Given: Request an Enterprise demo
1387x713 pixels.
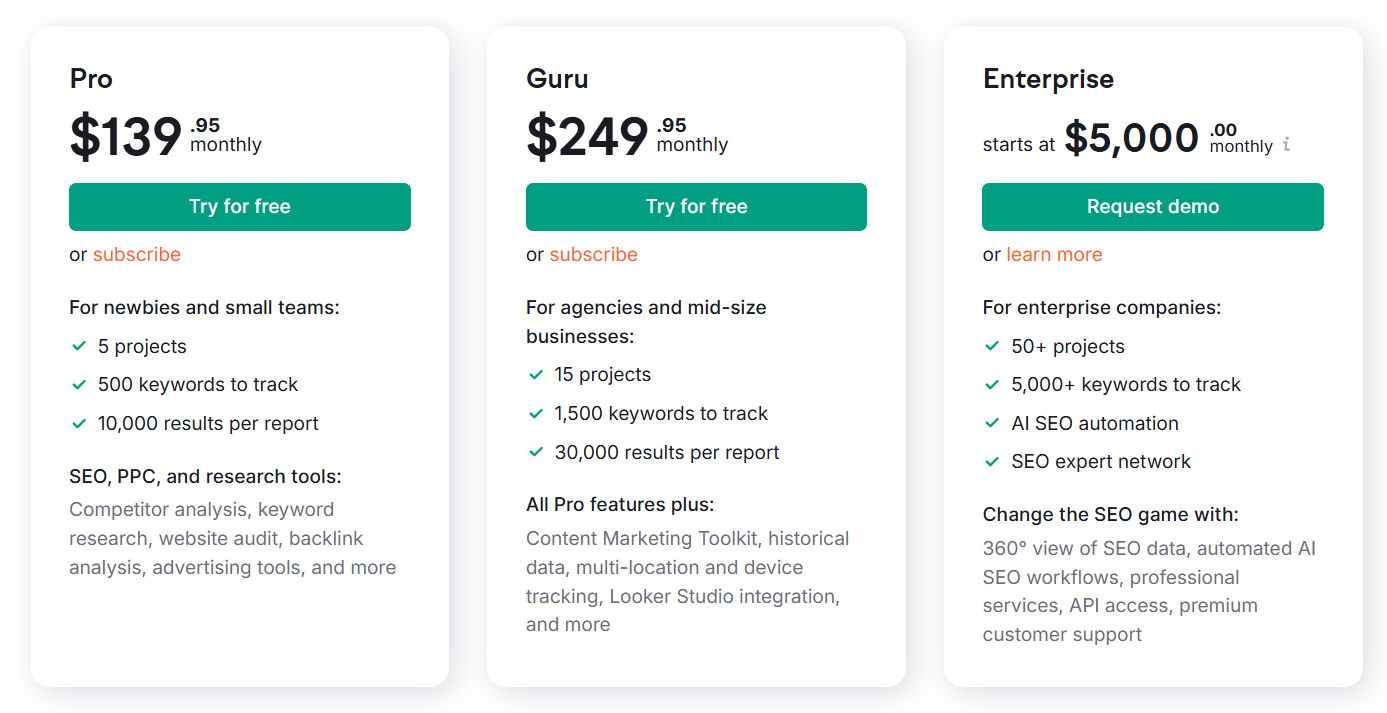Looking at the screenshot, I should coord(1153,207).
